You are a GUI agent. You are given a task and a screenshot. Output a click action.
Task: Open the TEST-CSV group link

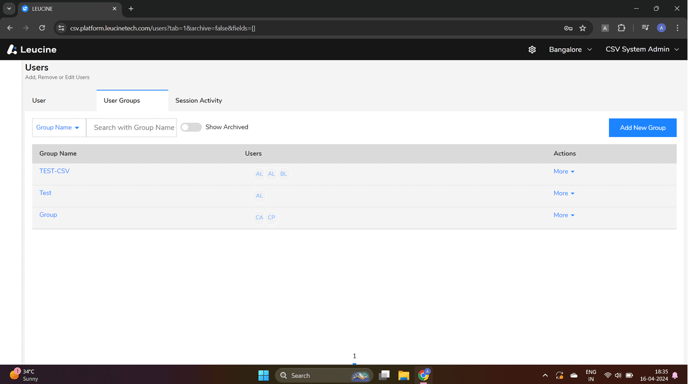coord(54,171)
